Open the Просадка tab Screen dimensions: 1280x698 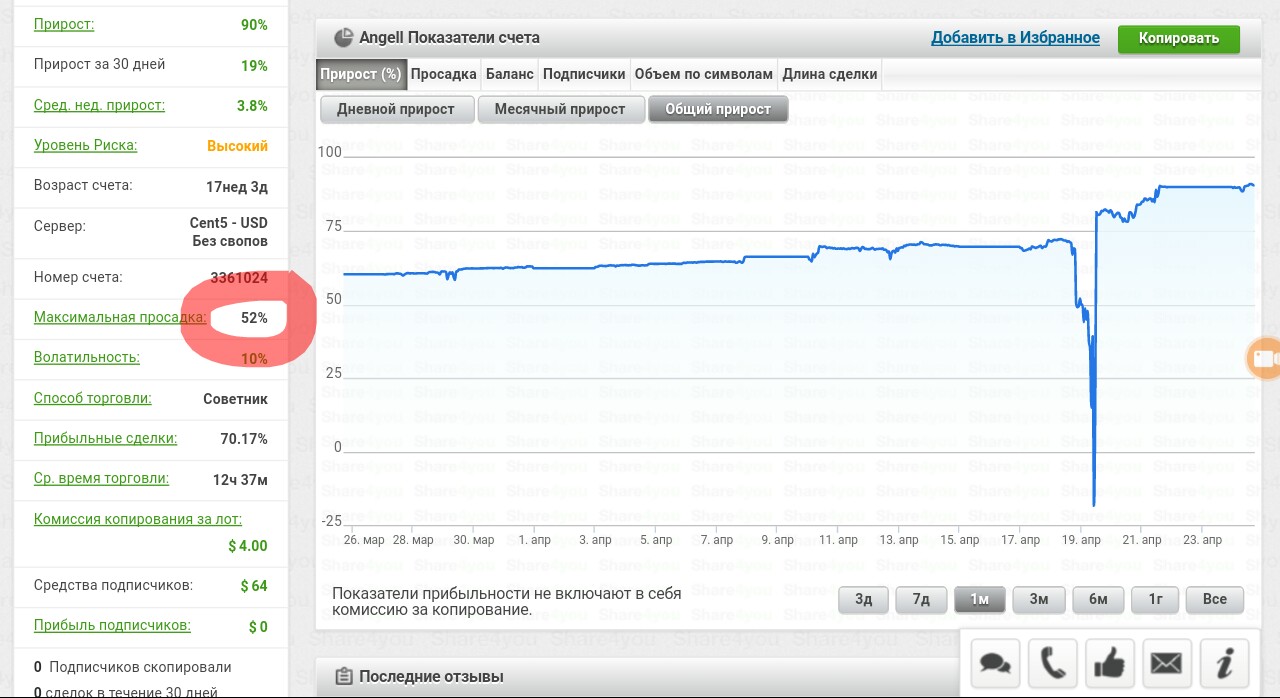pyautogui.click(x=443, y=74)
